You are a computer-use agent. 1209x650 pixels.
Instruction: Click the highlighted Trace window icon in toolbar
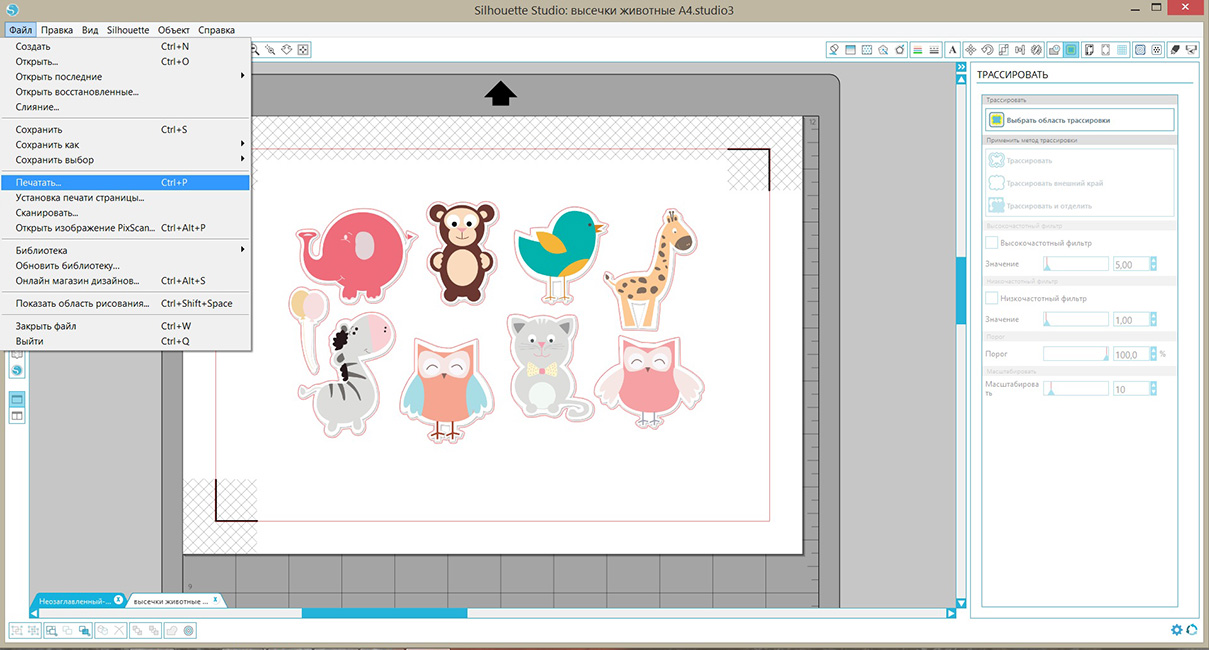click(1072, 49)
